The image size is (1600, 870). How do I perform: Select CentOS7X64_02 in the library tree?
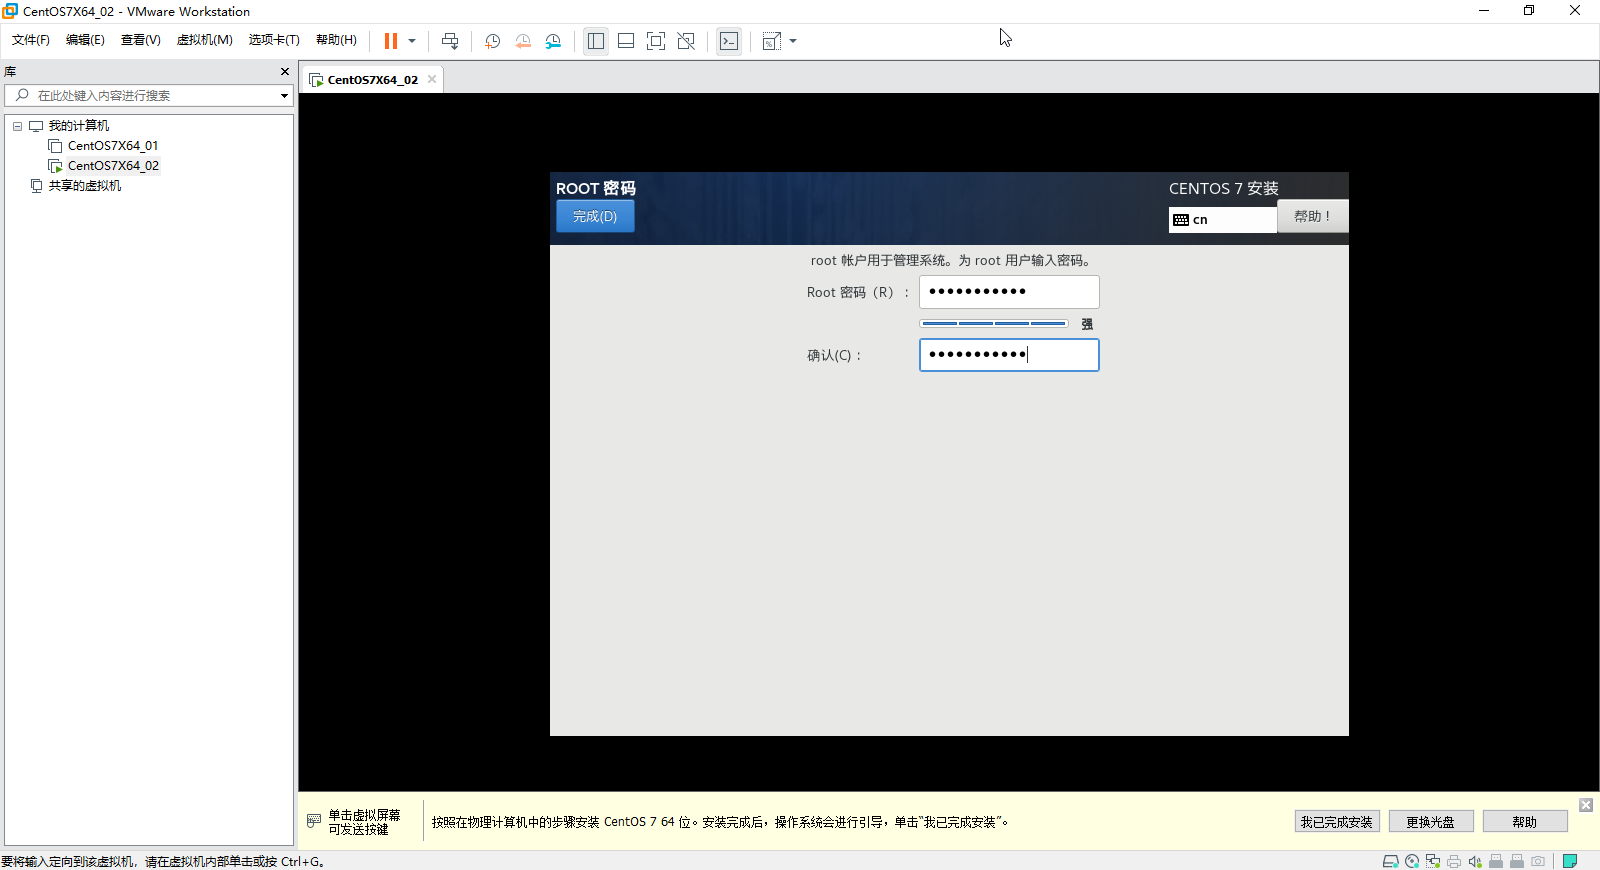(113, 166)
